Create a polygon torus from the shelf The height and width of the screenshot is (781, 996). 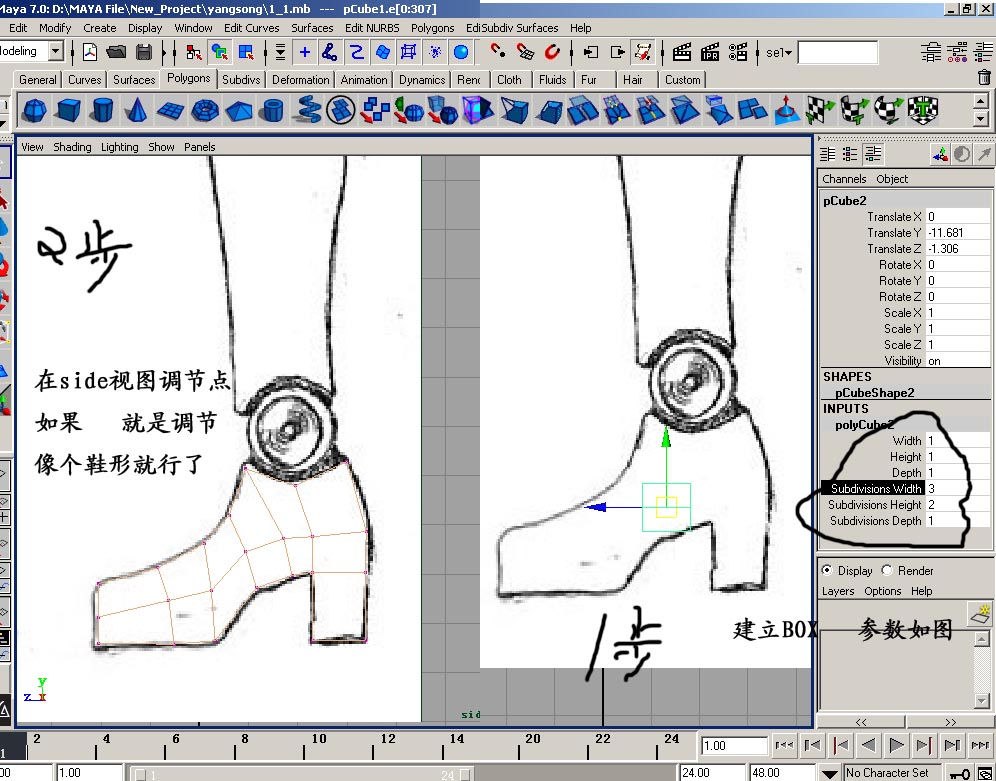205,110
